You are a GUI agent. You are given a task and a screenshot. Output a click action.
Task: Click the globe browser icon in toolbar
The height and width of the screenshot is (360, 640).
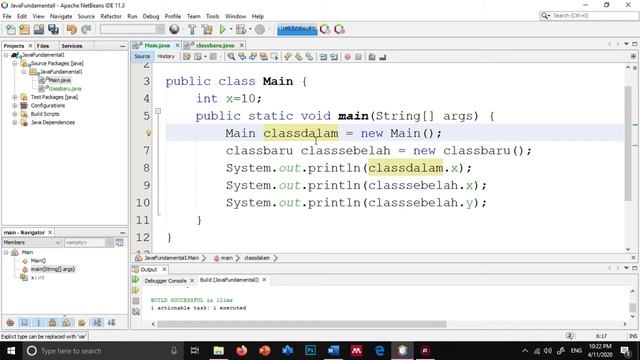point(174,29)
